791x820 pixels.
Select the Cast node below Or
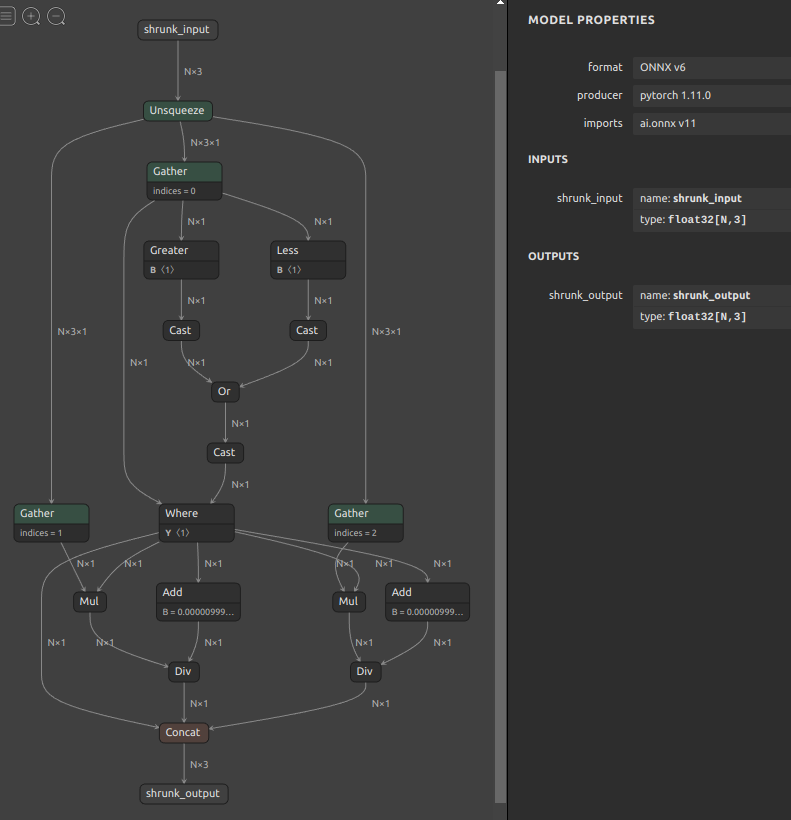[x=225, y=453]
